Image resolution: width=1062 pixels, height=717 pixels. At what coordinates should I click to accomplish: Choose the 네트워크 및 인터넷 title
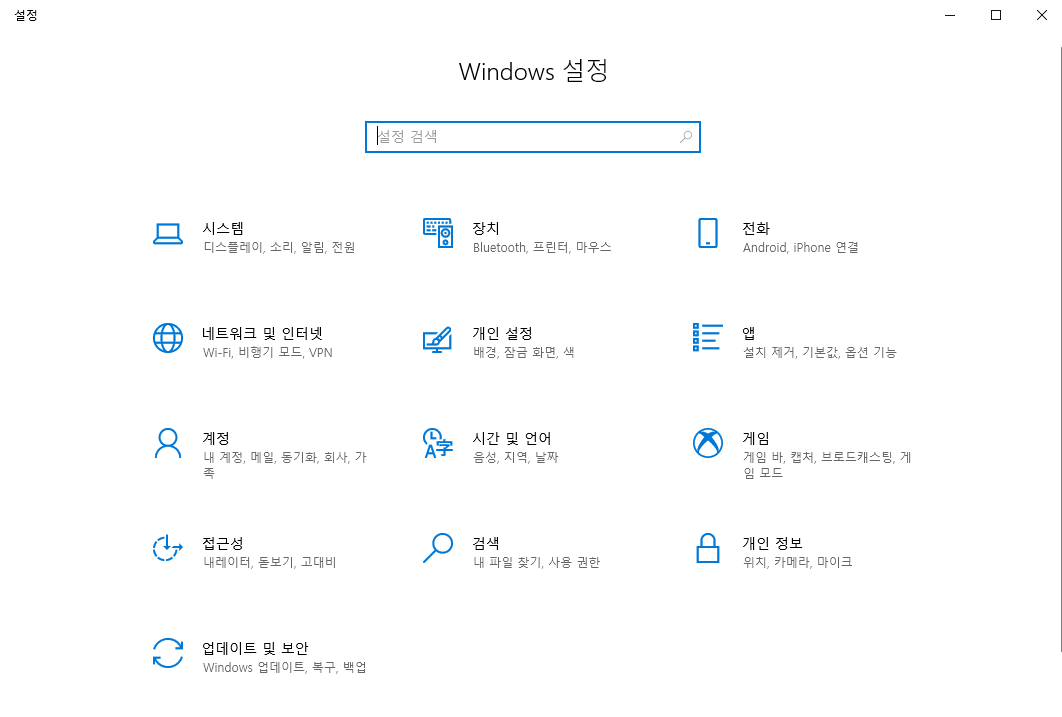point(262,333)
